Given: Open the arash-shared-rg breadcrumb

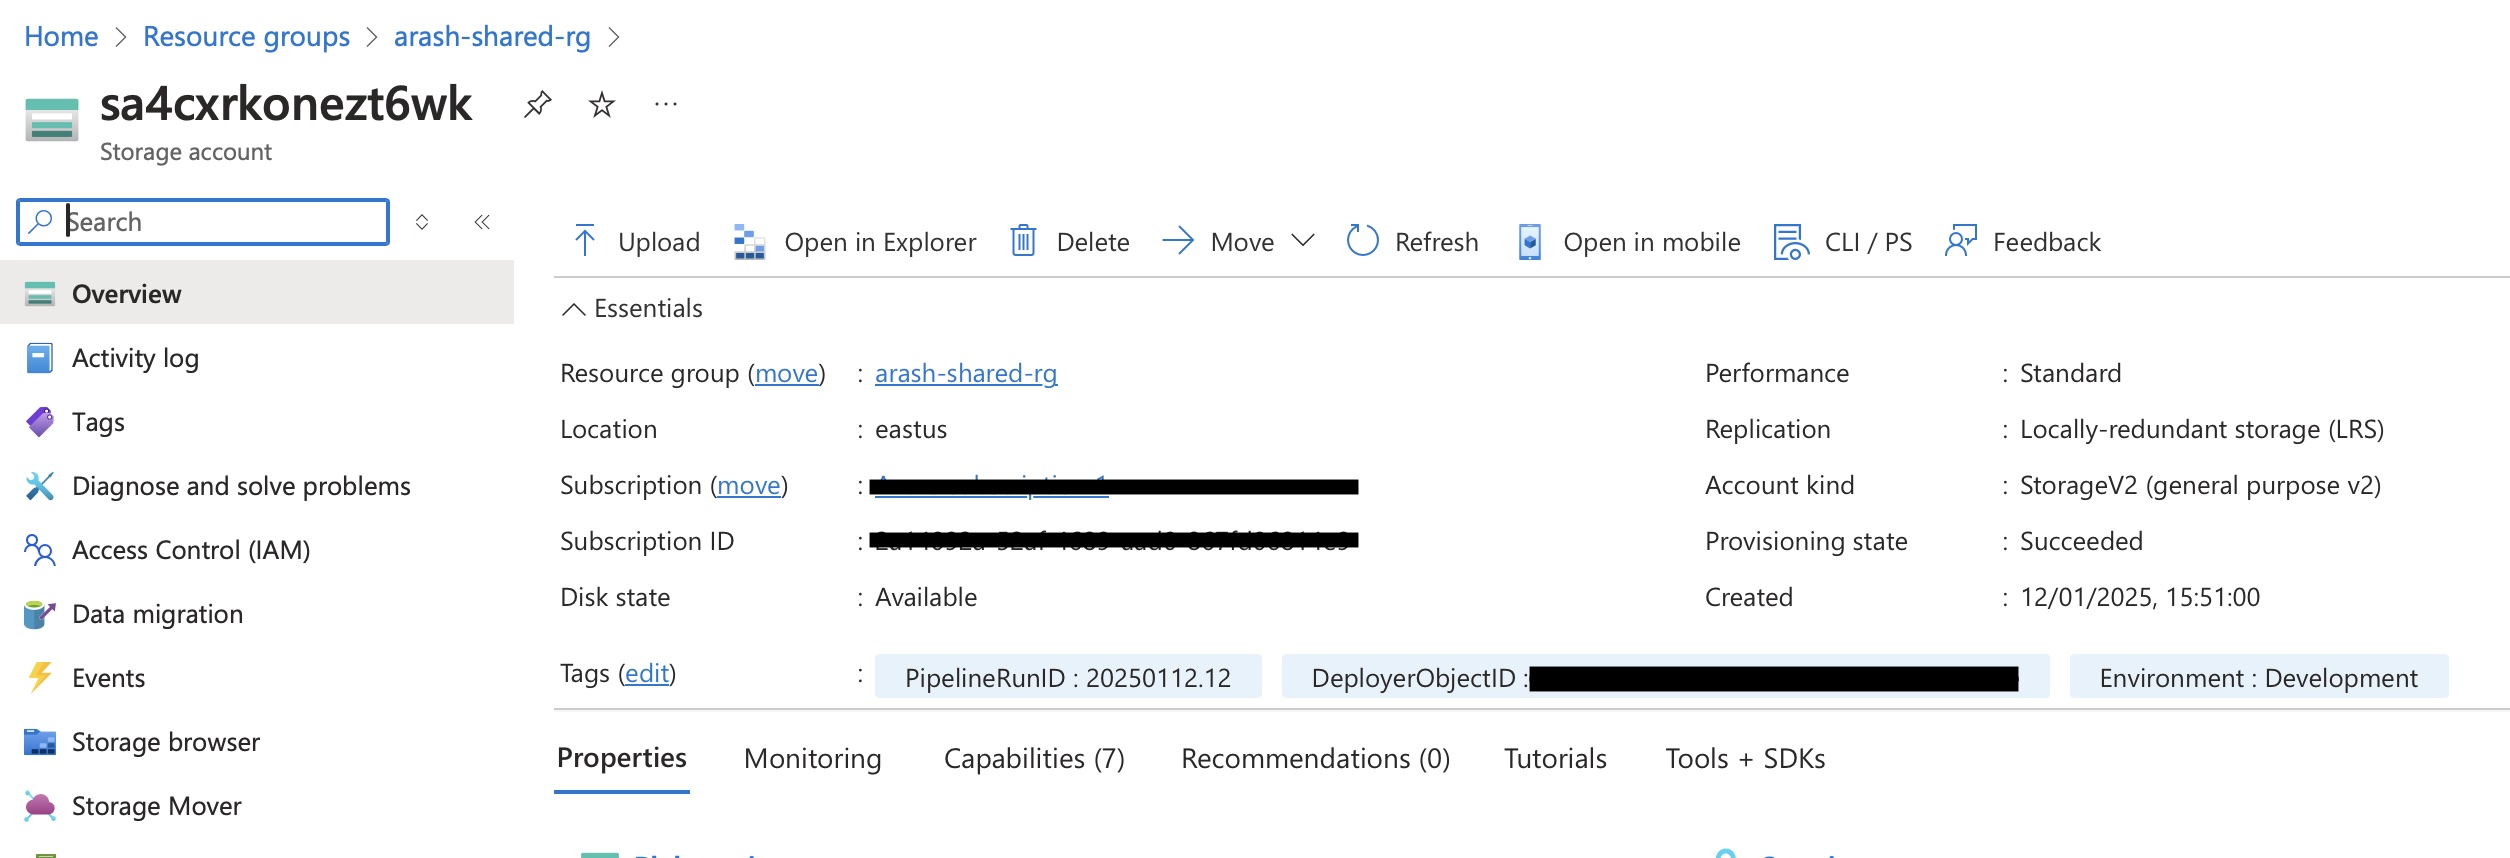Looking at the screenshot, I should coord(492,36).
